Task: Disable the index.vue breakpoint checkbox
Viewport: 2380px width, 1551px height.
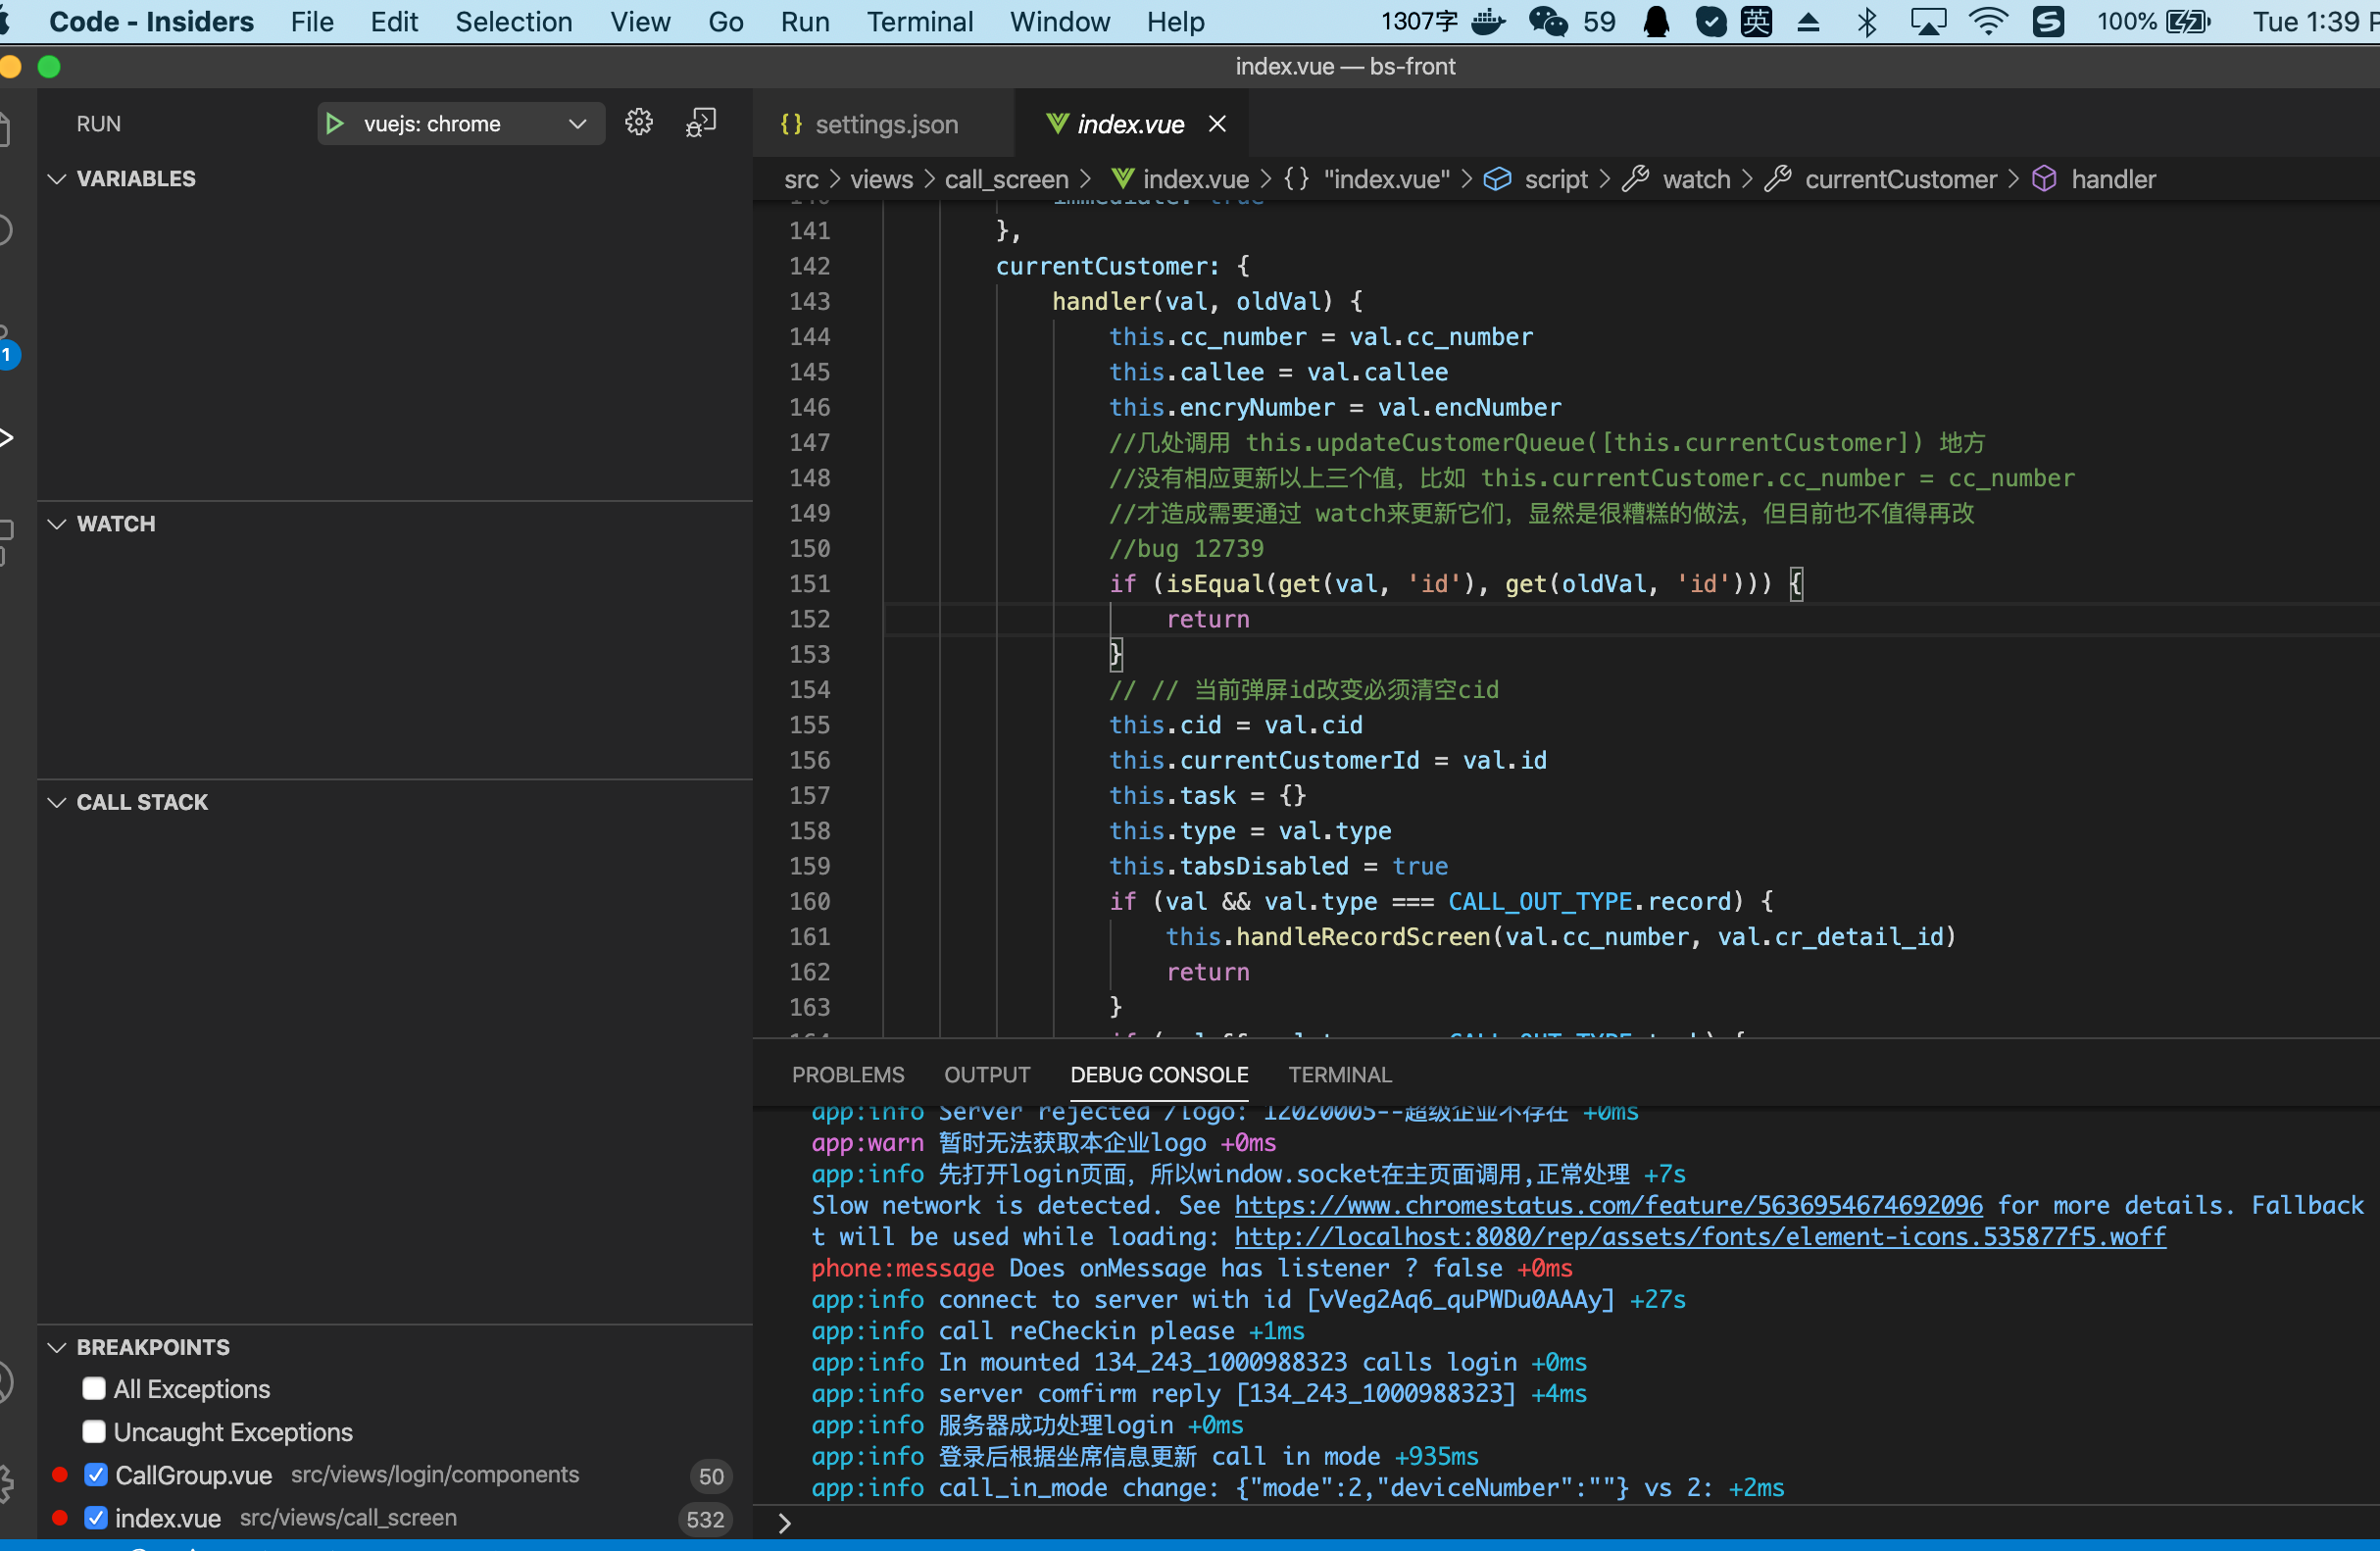Action: coord(96,1517)
